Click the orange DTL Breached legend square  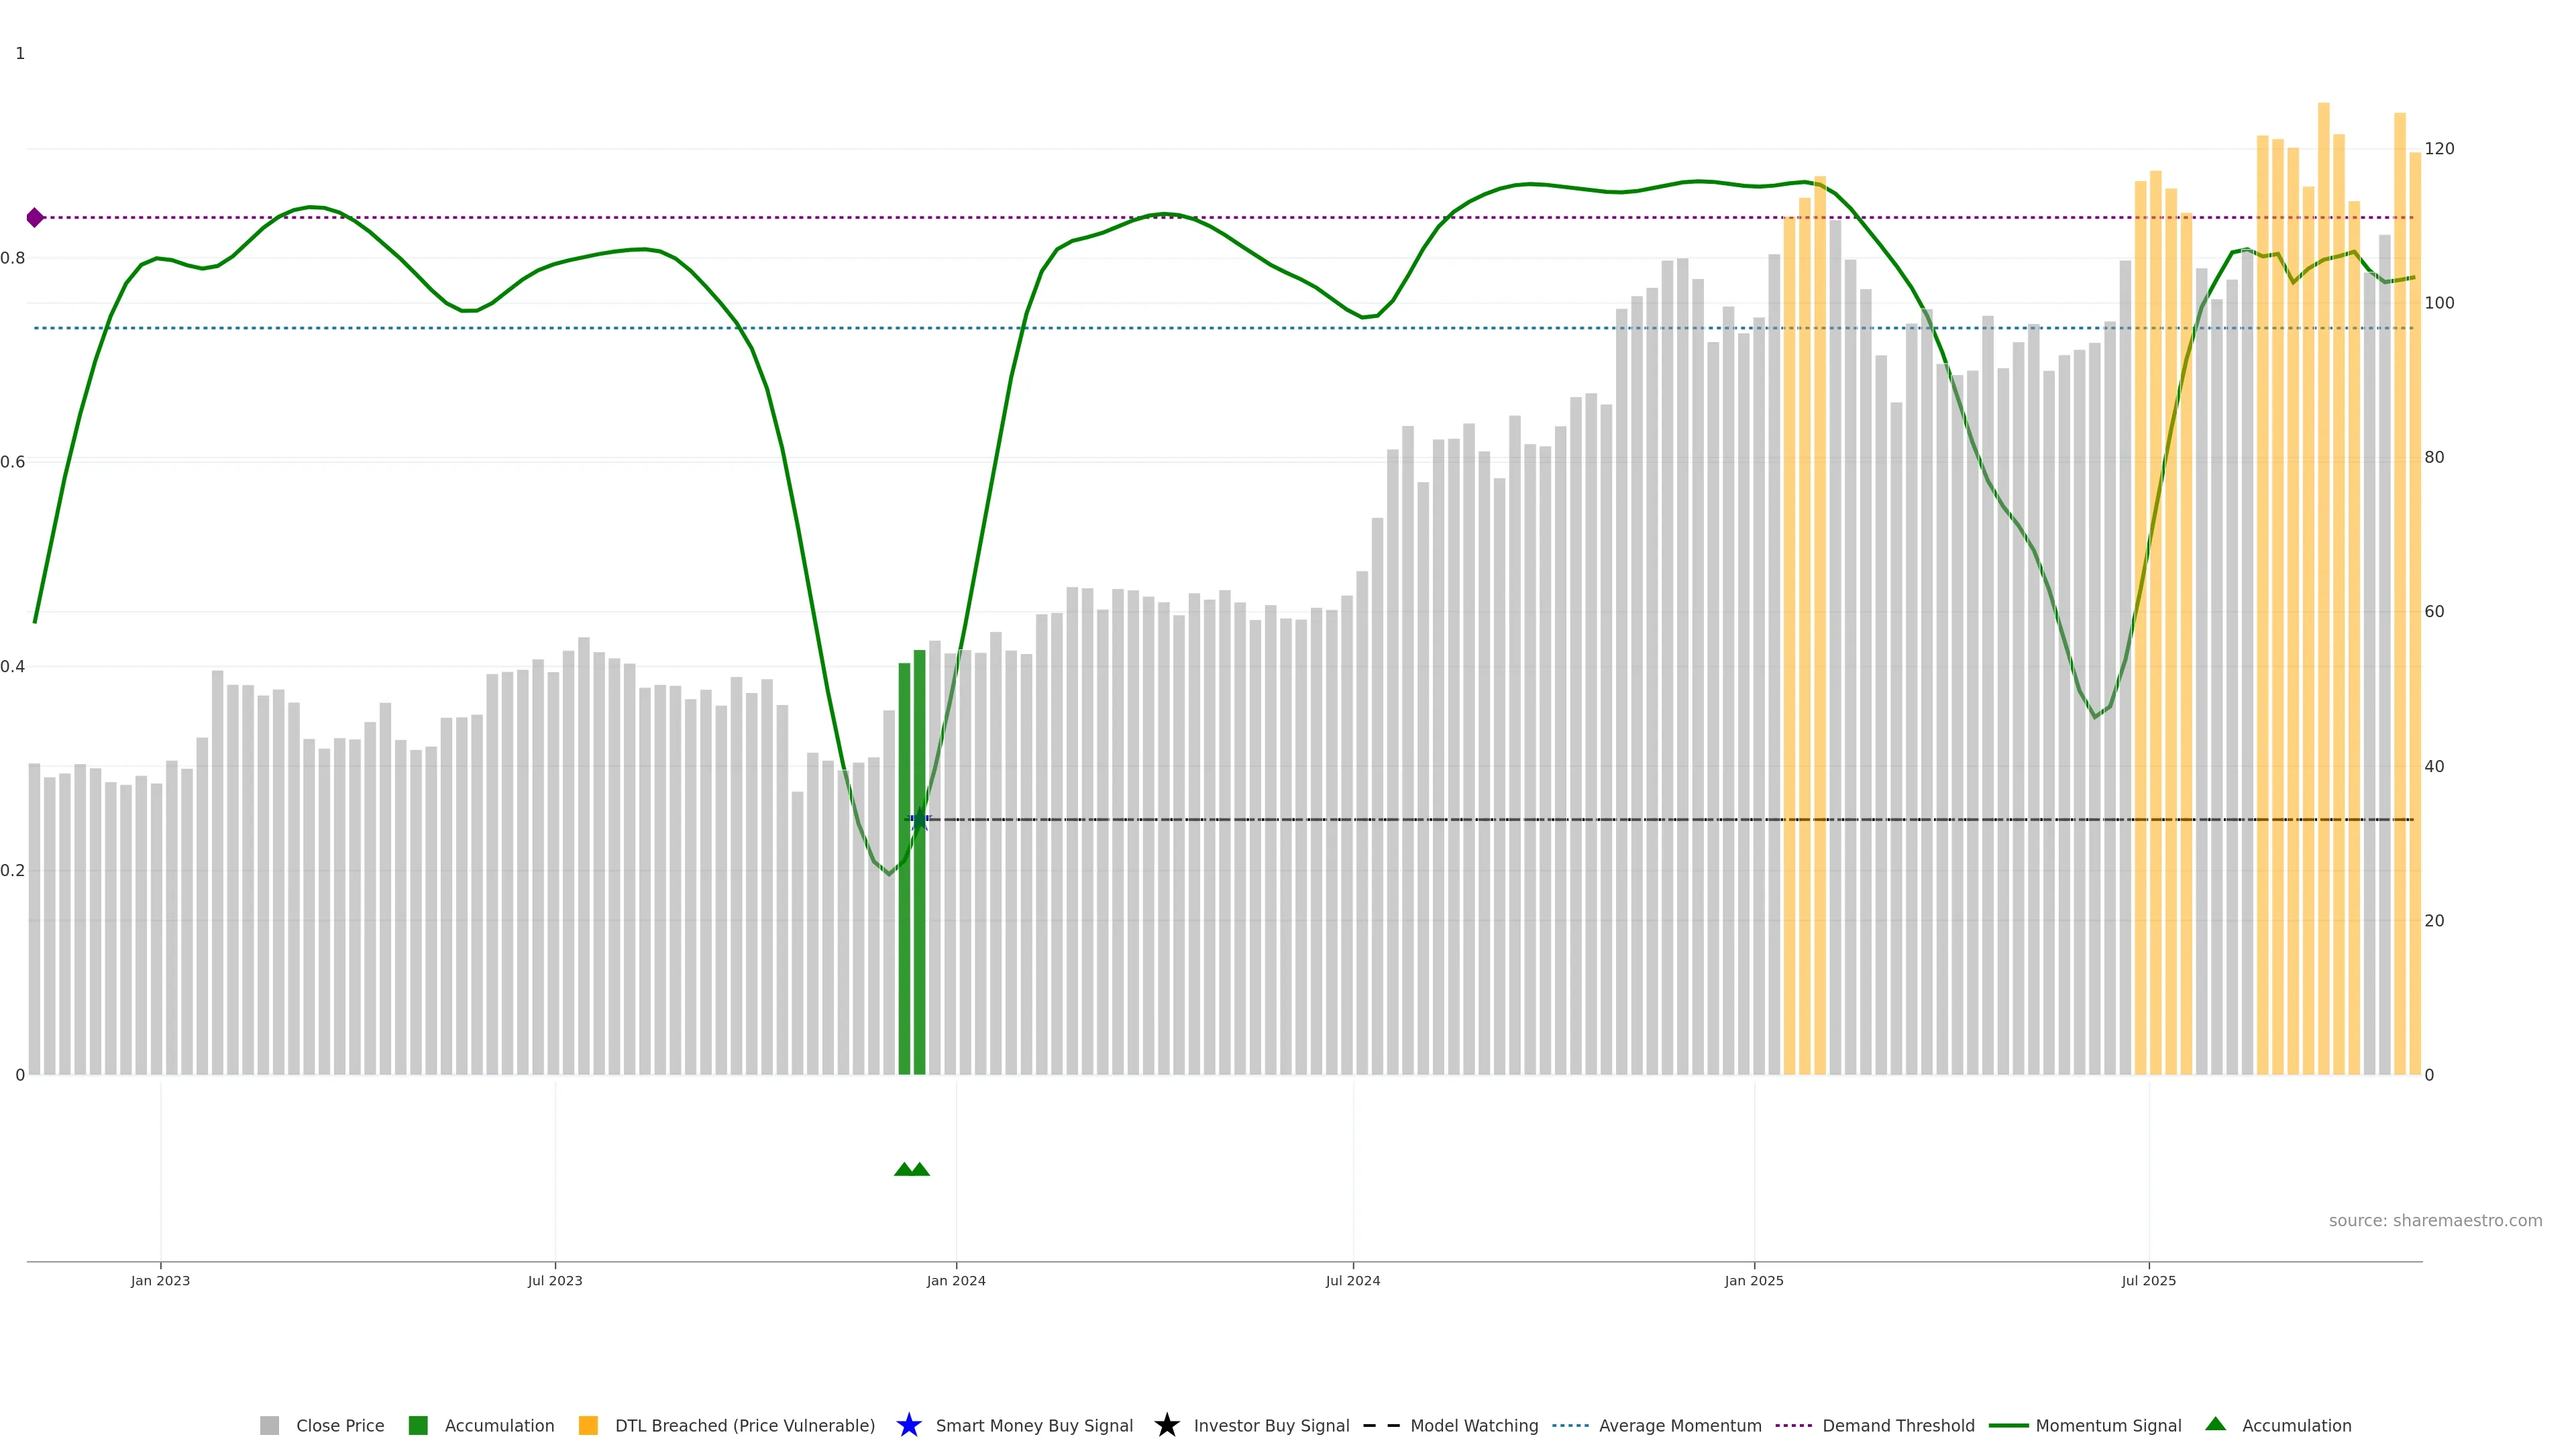tap(588, 1425)
